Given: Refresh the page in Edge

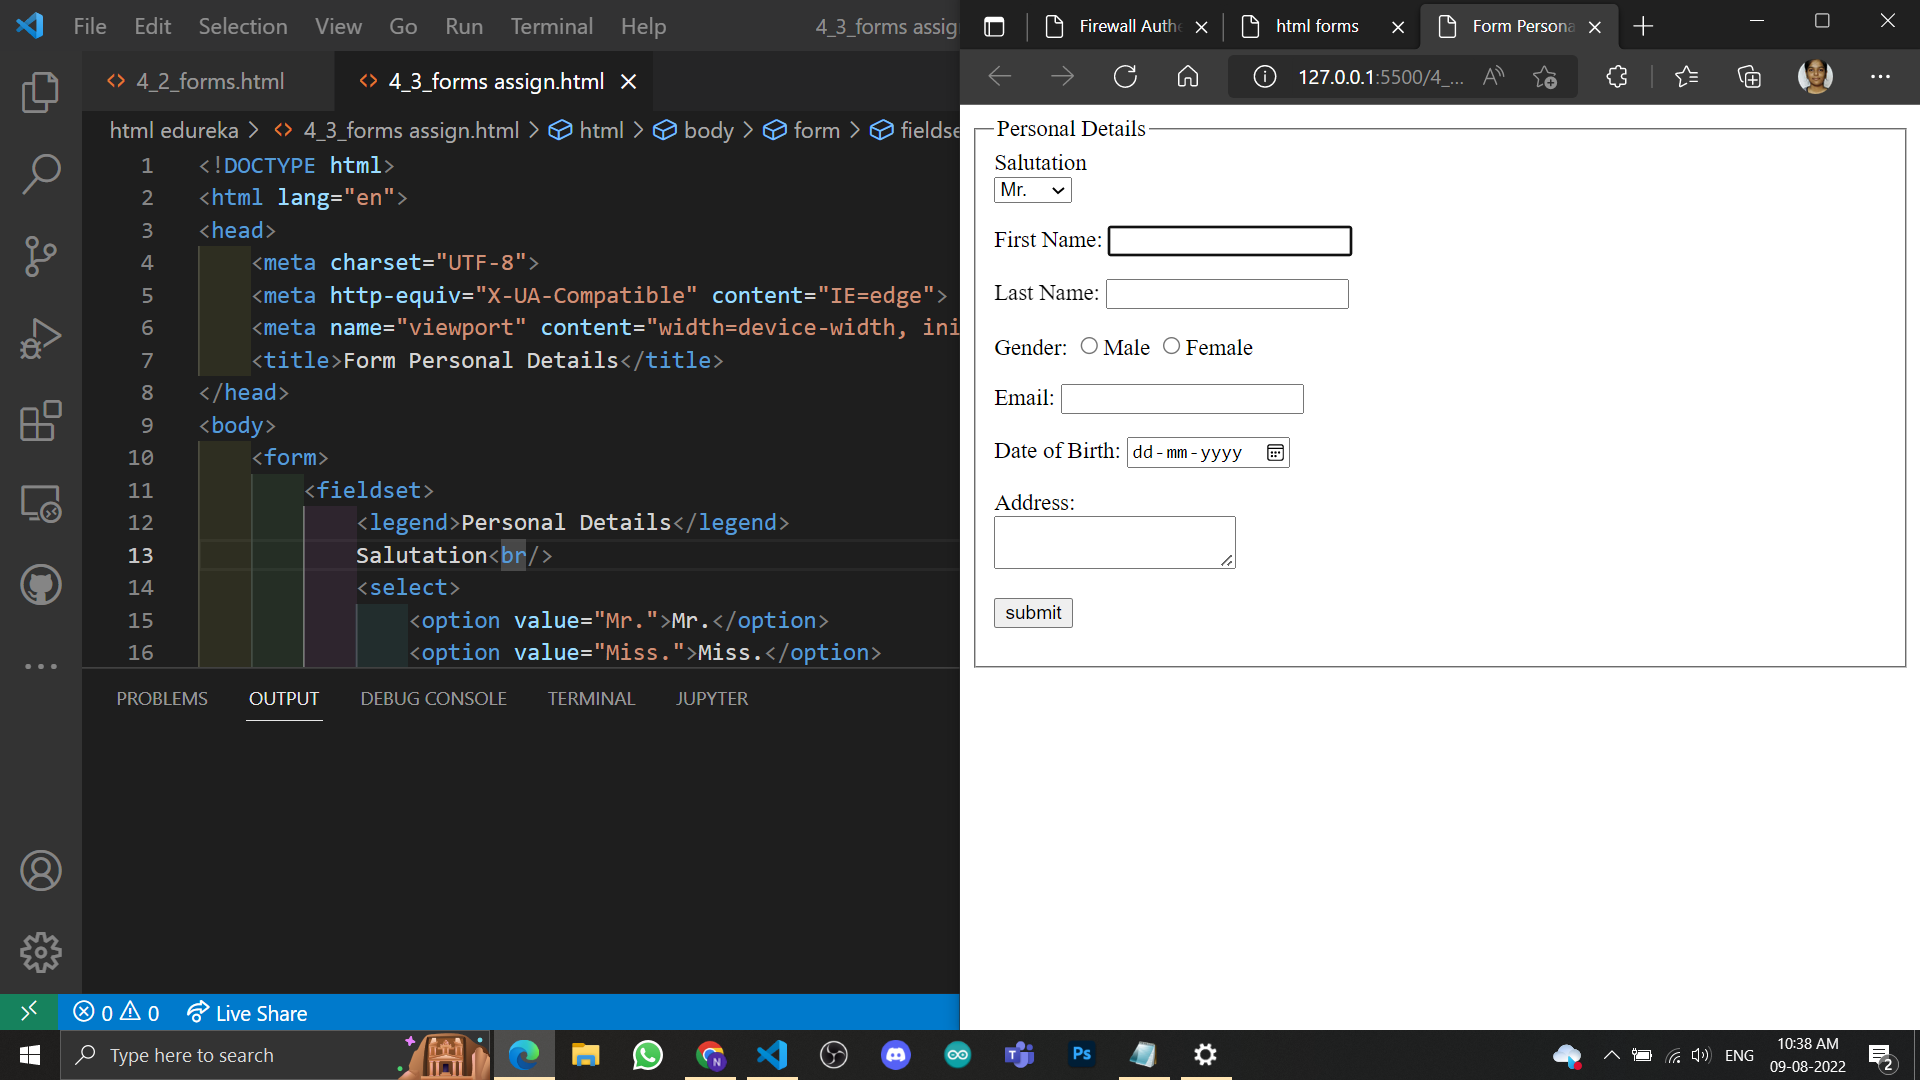Looking at the screenshot, I should [1125, 76].
